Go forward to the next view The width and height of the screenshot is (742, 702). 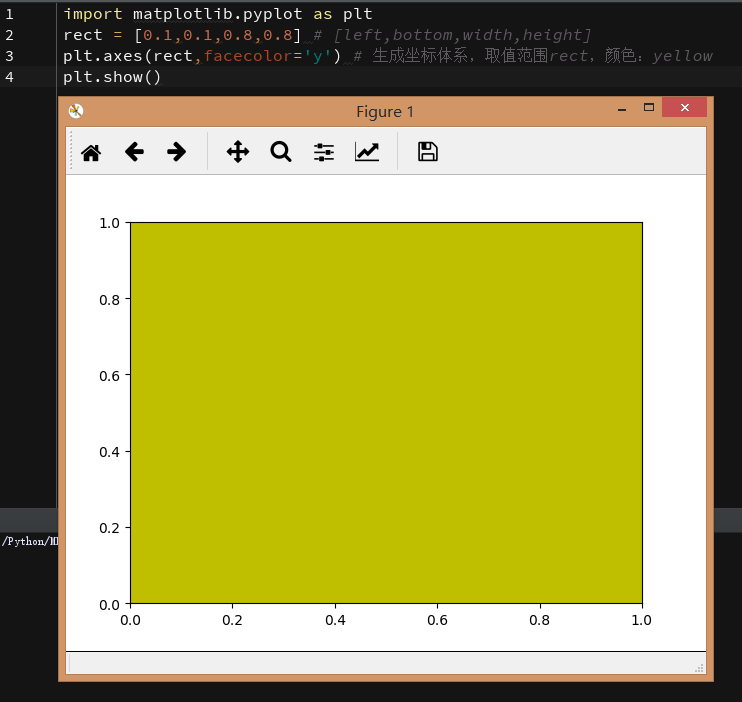pyautogui.click(x=177, y=152)
